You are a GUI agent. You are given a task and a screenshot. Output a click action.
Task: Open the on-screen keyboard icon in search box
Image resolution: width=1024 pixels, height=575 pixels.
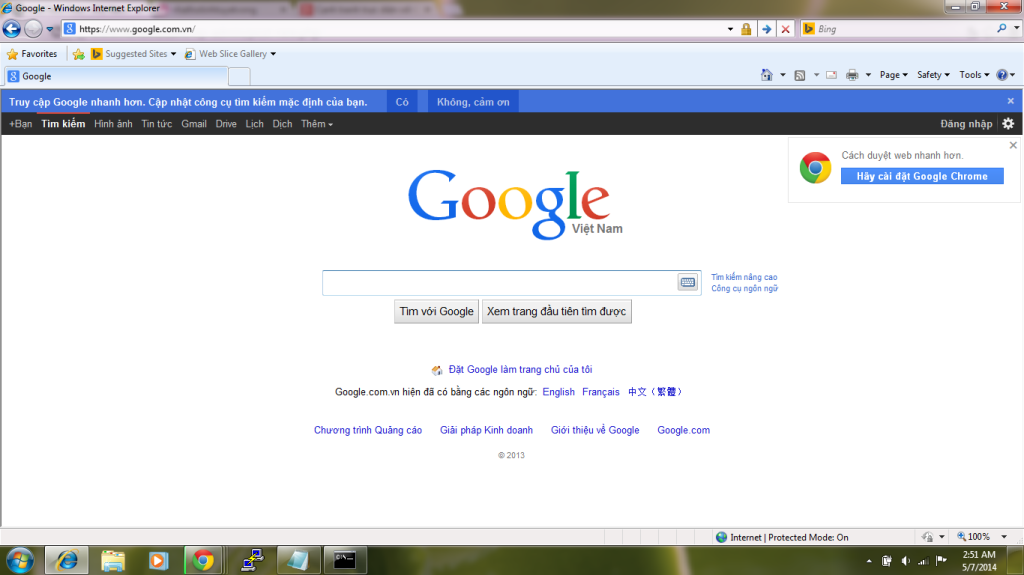tap(688, 282)
